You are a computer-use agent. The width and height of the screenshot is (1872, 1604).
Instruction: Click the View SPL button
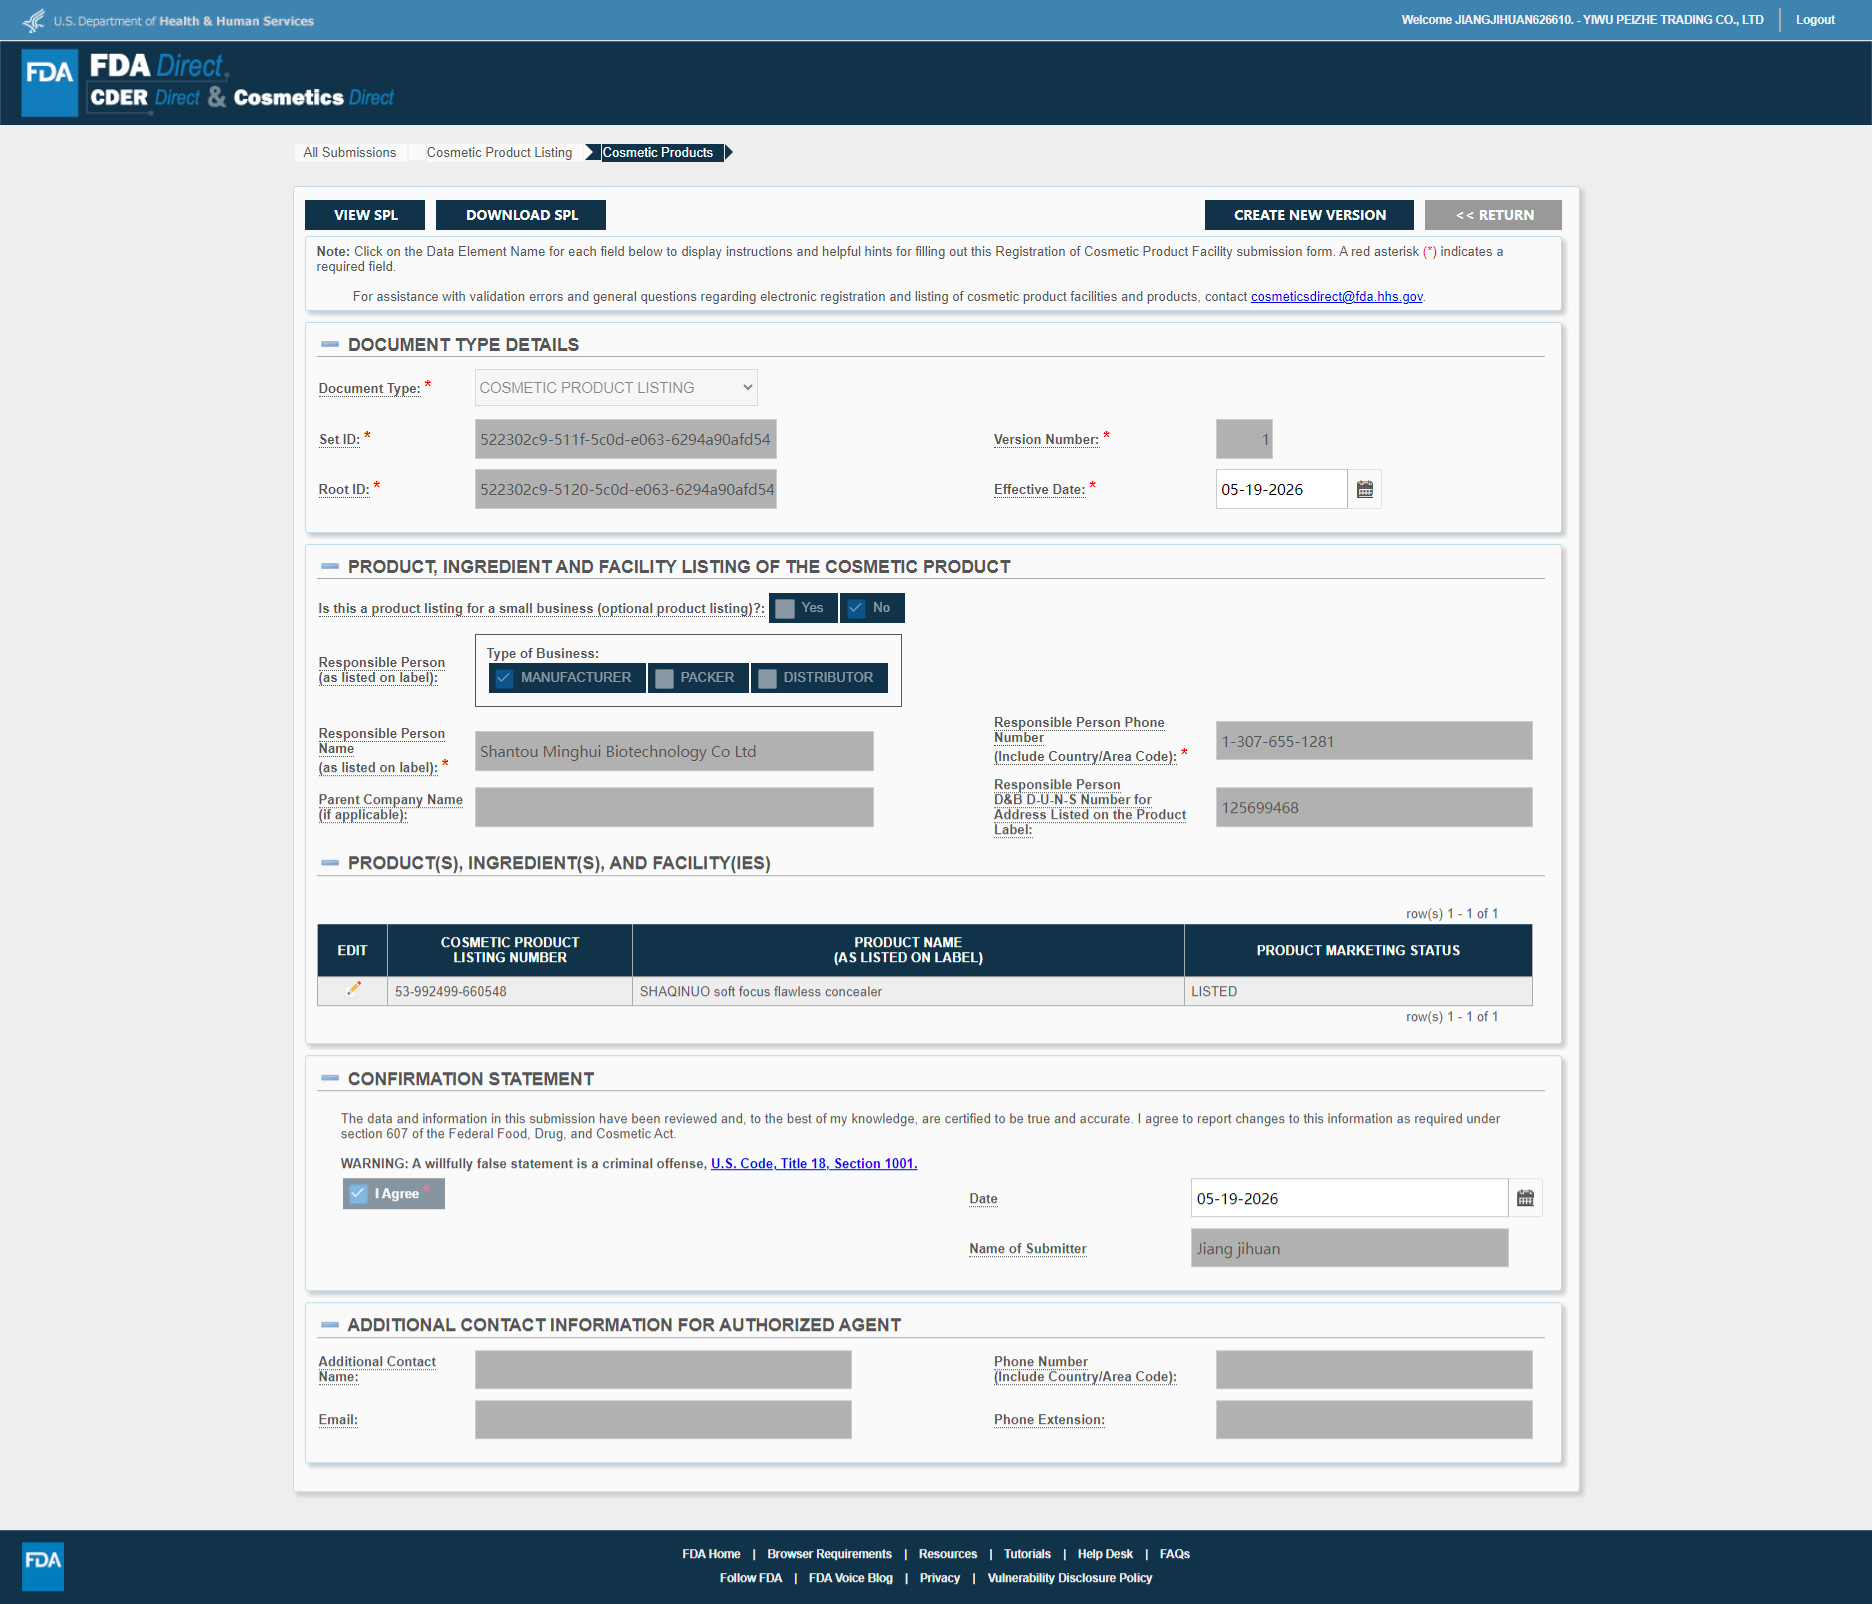click(365, 215)
